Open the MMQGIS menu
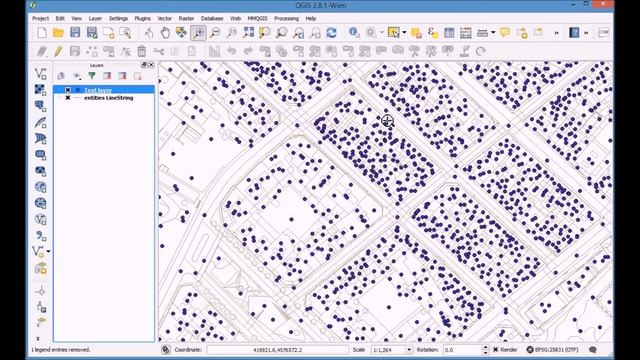 click(x=257, y=18)
